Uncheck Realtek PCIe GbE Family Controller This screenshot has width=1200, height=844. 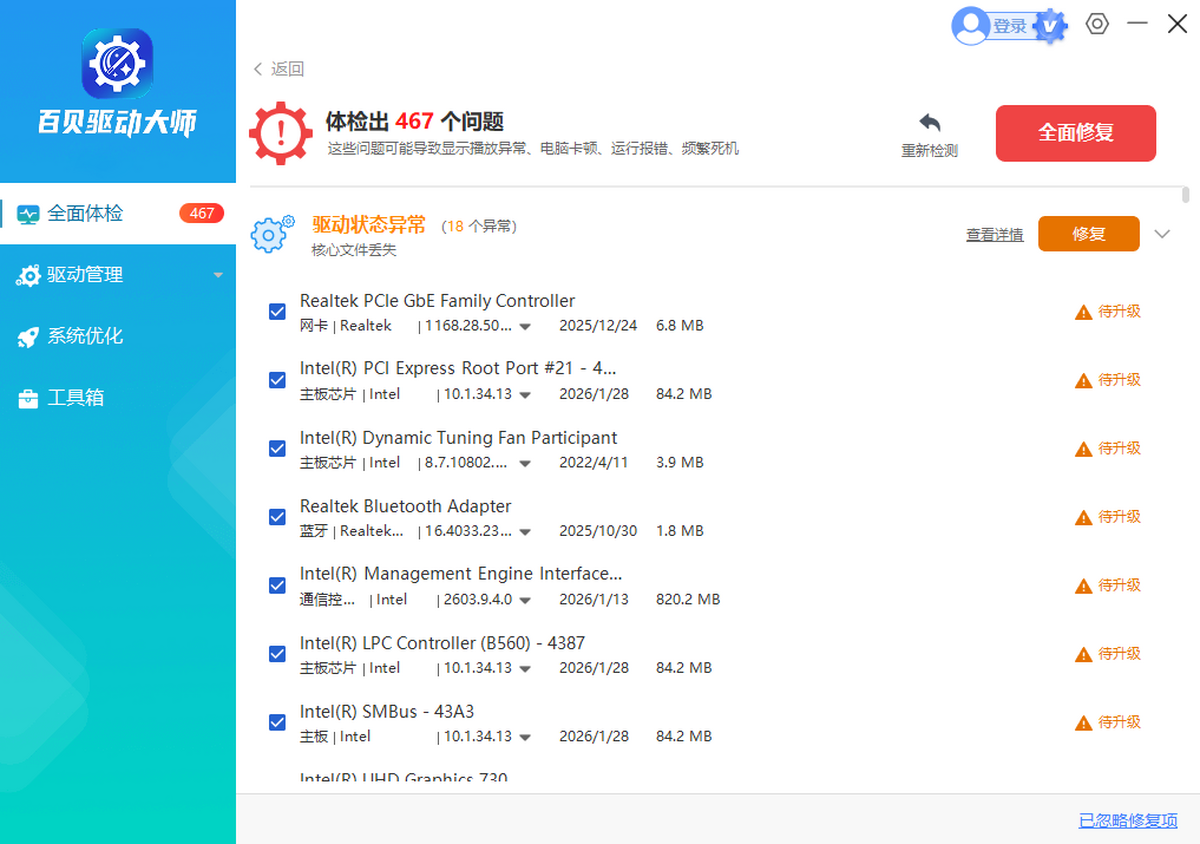click(x=277, y=311)
